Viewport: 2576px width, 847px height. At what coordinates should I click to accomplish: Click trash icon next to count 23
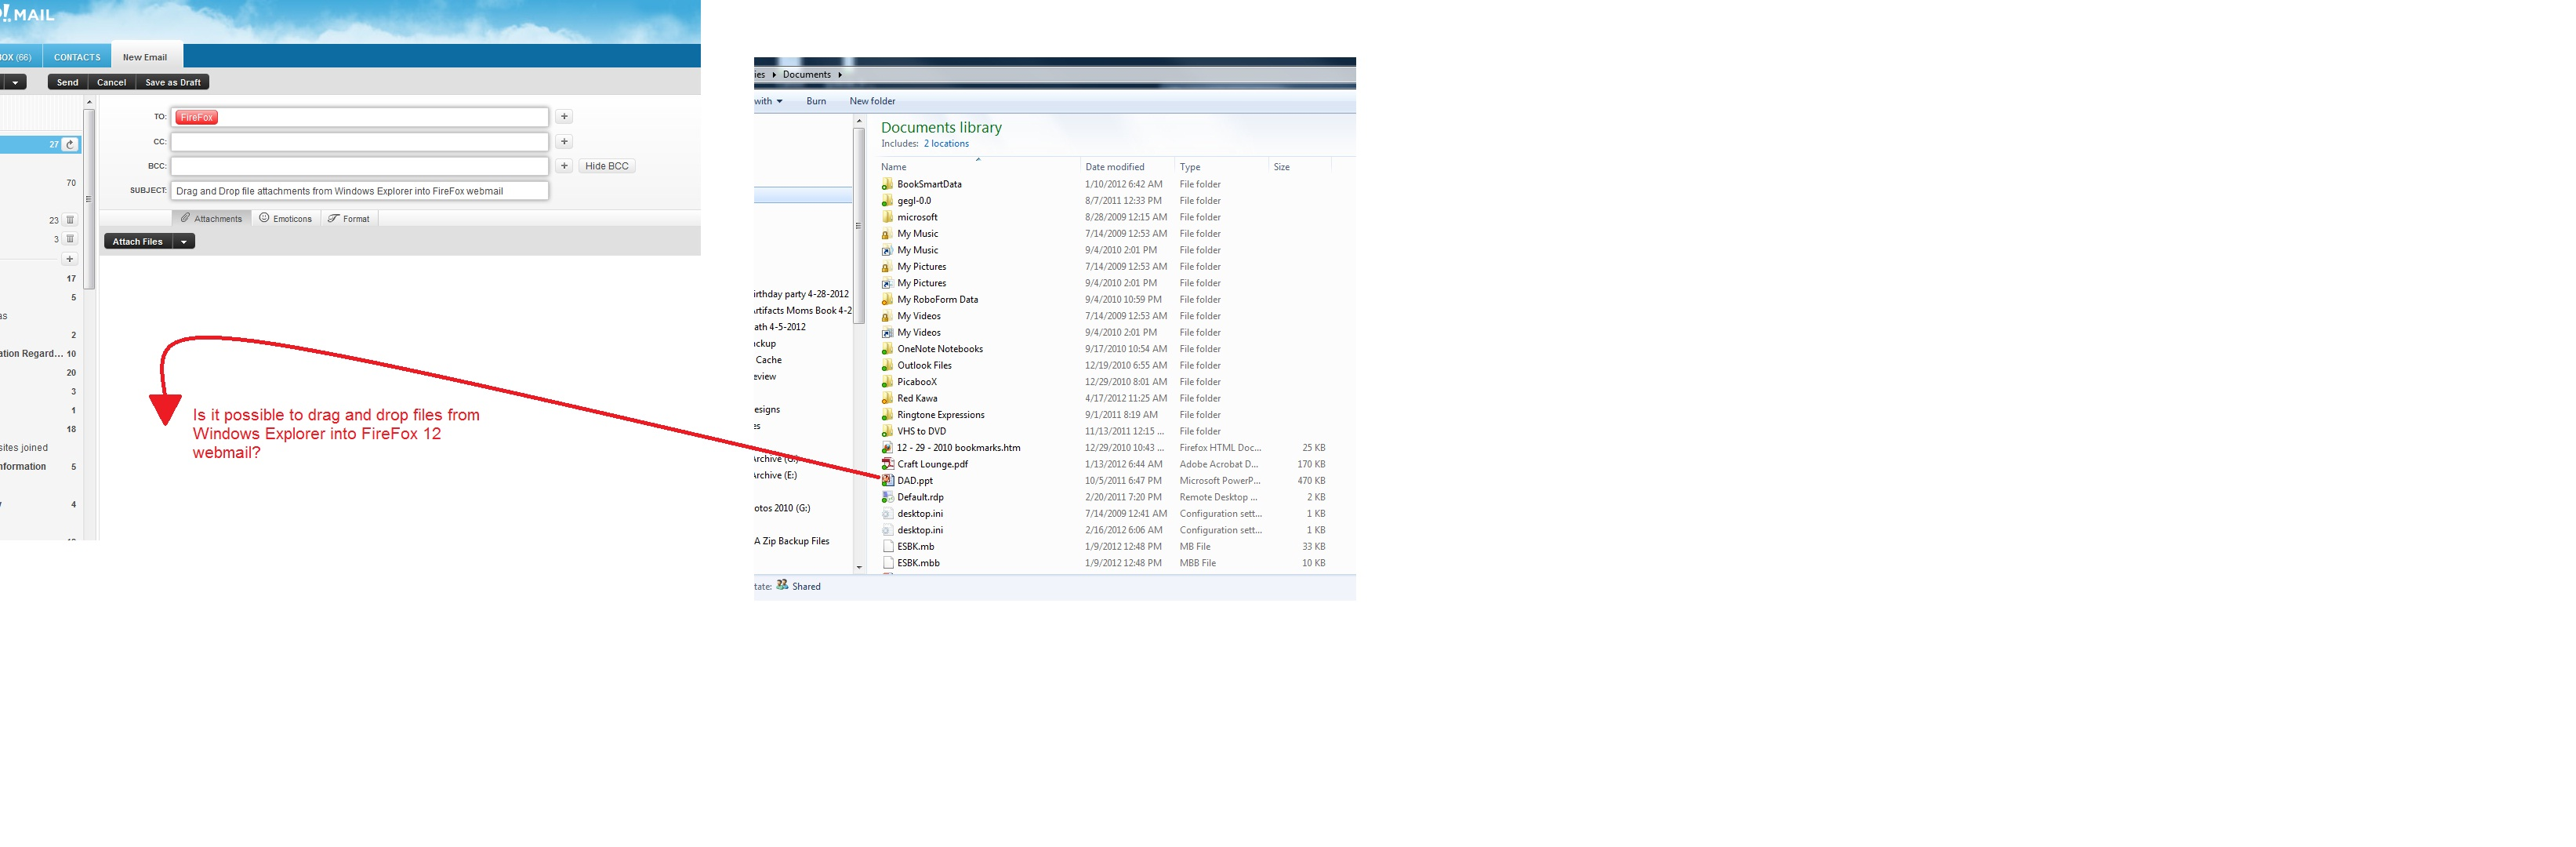click(x=70, y=220)
